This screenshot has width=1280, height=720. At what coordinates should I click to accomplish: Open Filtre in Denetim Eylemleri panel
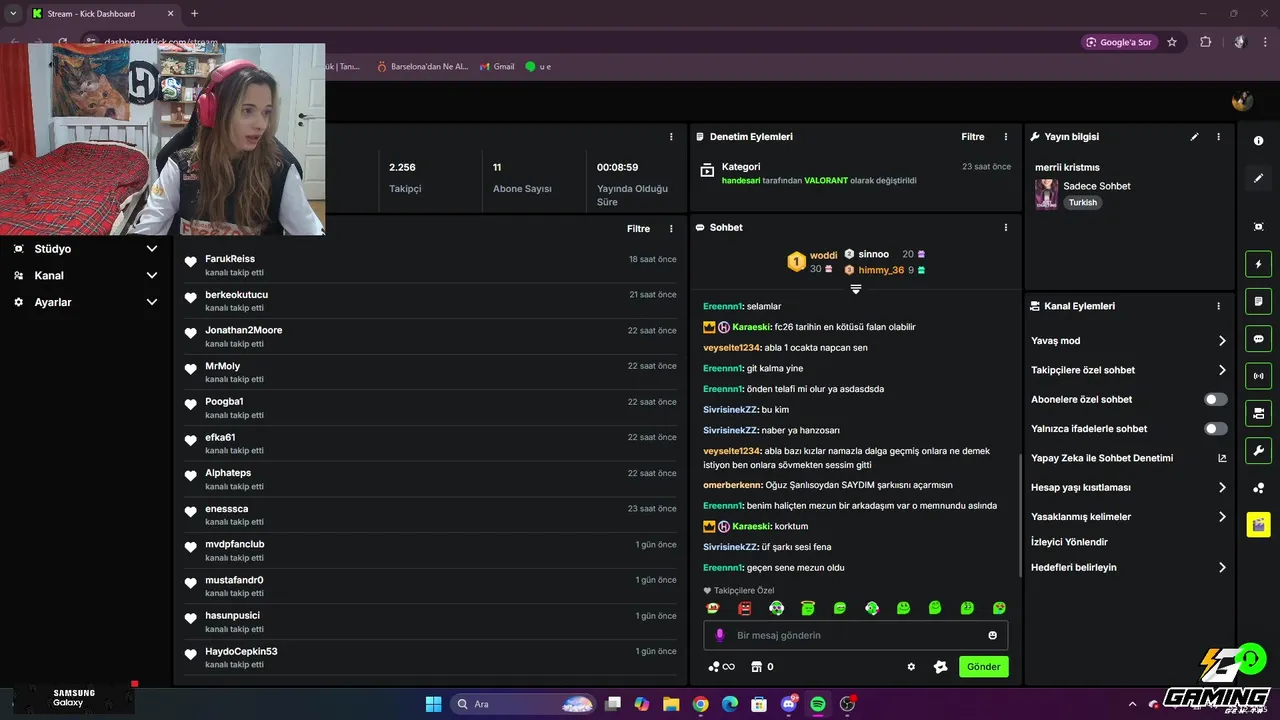tap(973, 137)
